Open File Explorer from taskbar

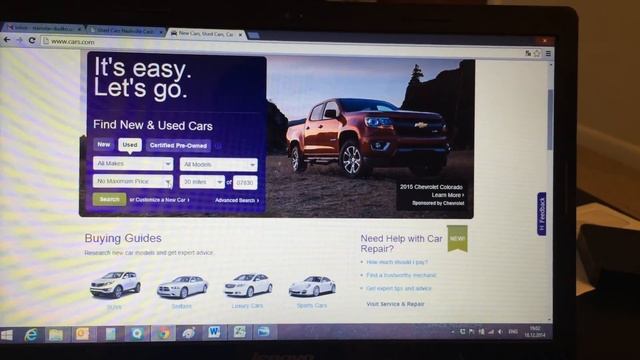[56, 335]
